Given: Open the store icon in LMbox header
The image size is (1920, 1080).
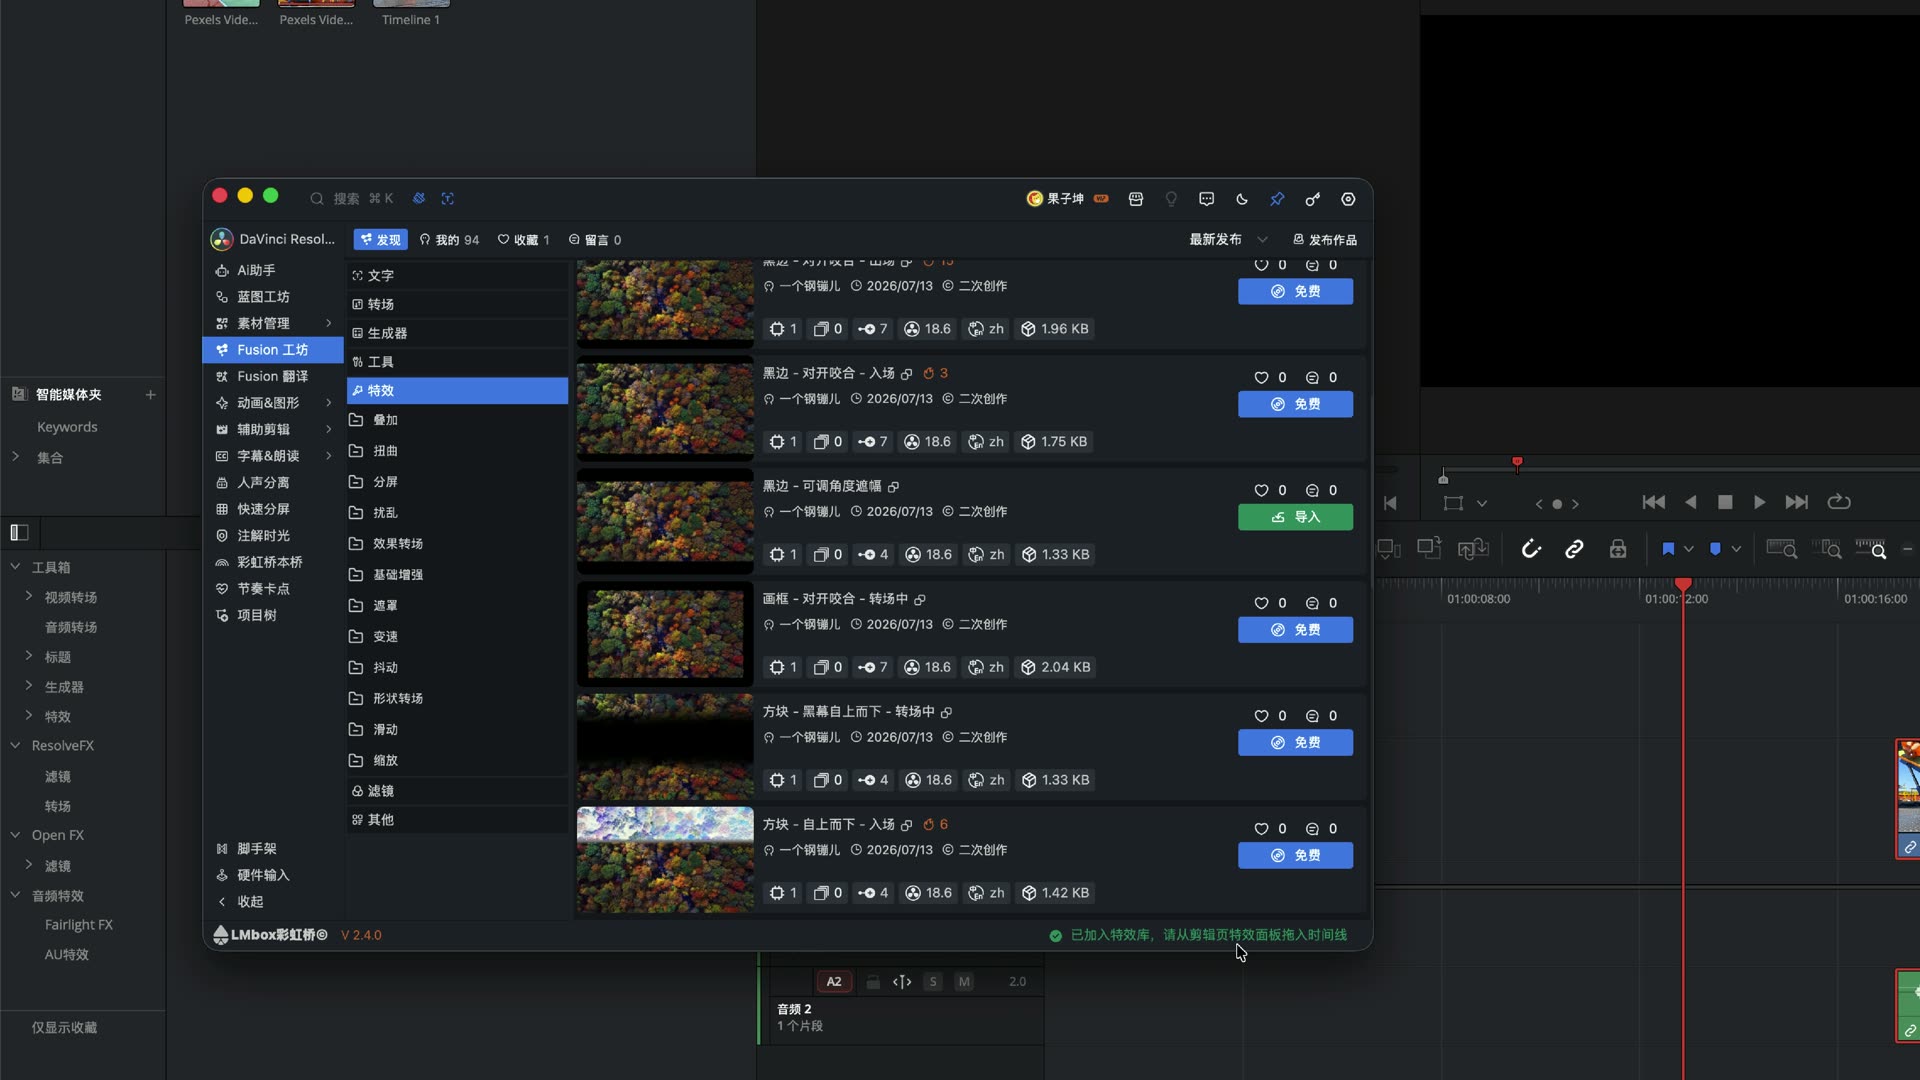Looking at the screenshot, I should pyautogui.click(x=1136, y=199).
